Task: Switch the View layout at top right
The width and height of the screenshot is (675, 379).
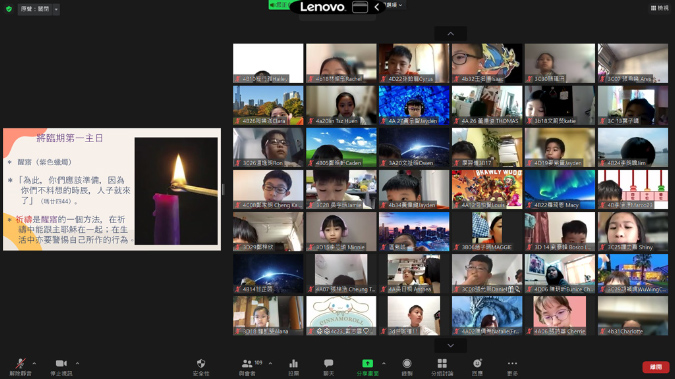Action: [660, 8]
